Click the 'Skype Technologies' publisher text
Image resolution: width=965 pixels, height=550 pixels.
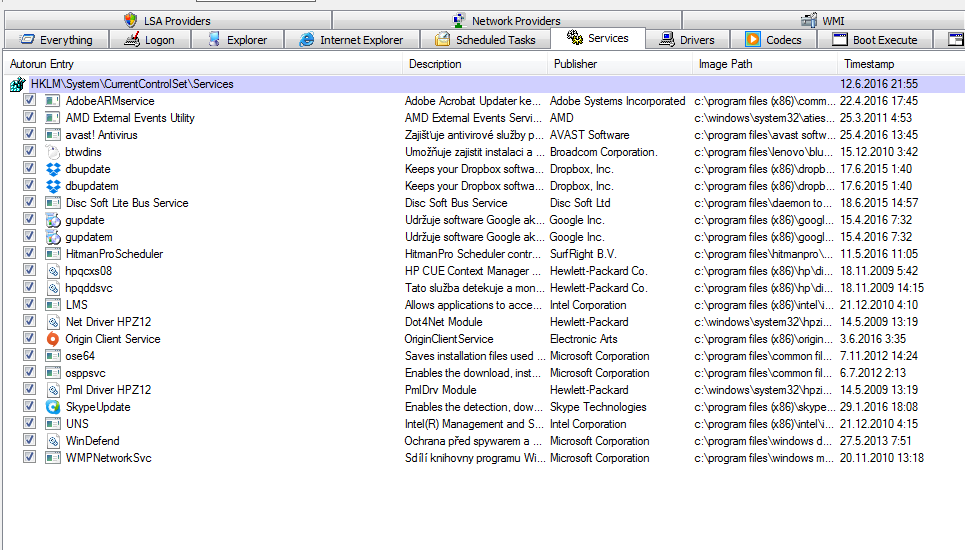(598, 407)
